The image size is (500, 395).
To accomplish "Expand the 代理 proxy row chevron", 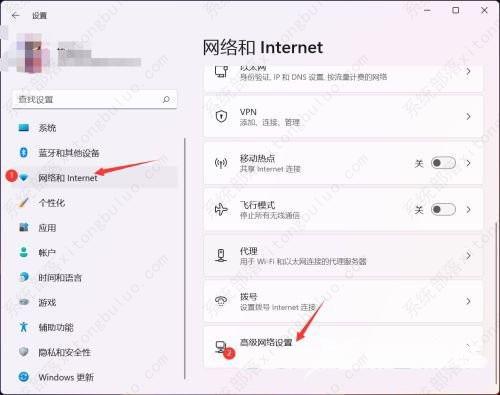I will (468, 256).
